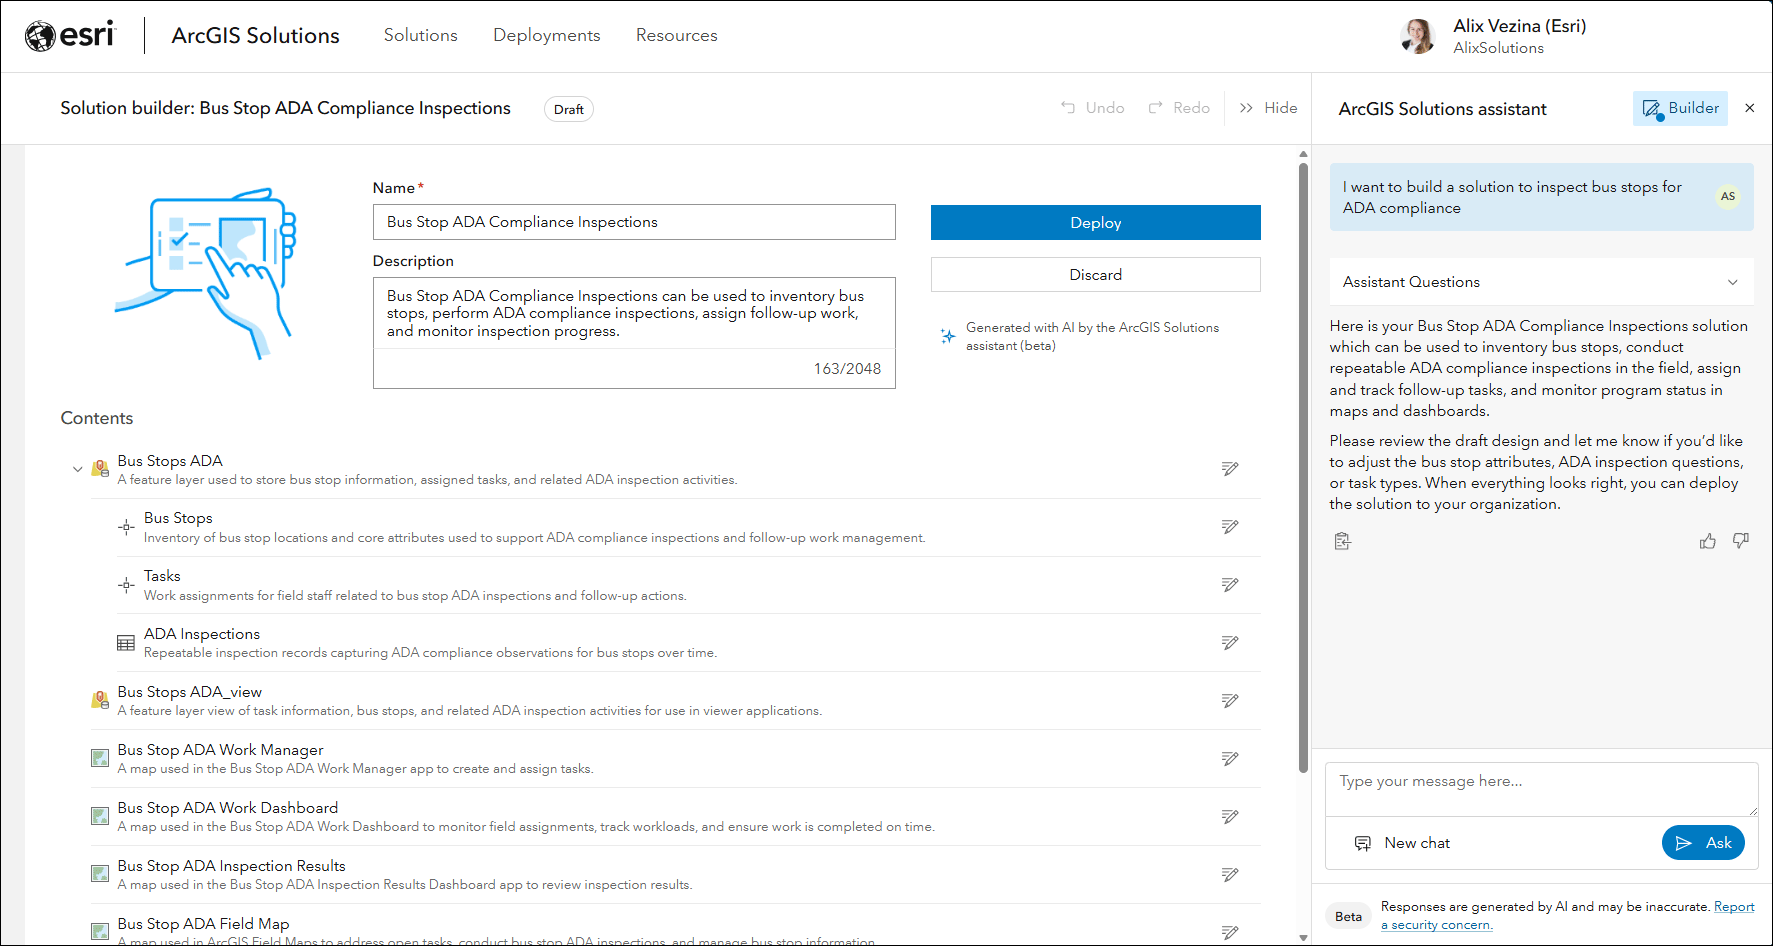
Task: Click the ADA Inspections table icon
Action: 126,643
